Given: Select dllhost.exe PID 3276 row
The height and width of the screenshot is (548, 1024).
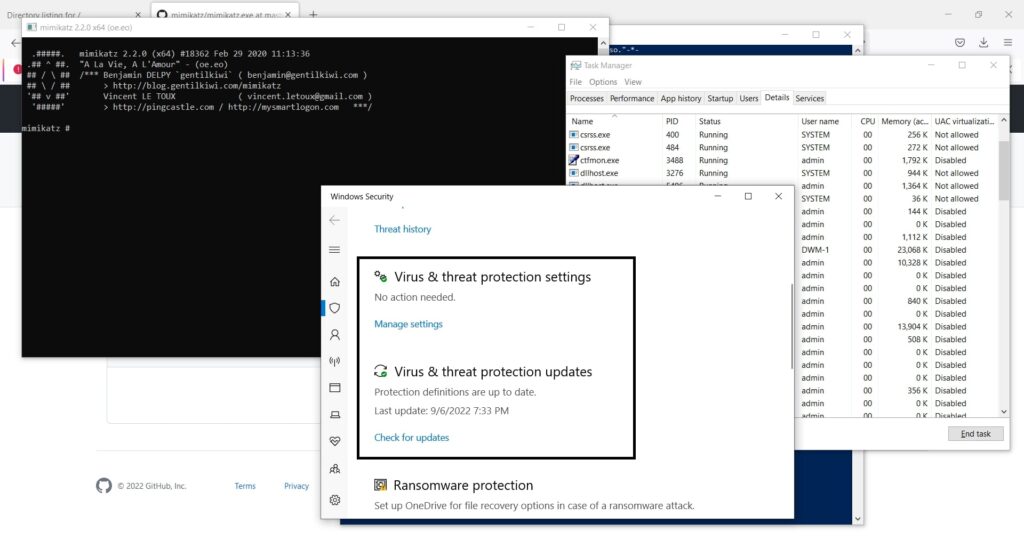Looking at the screenshot, I should 782,173.
